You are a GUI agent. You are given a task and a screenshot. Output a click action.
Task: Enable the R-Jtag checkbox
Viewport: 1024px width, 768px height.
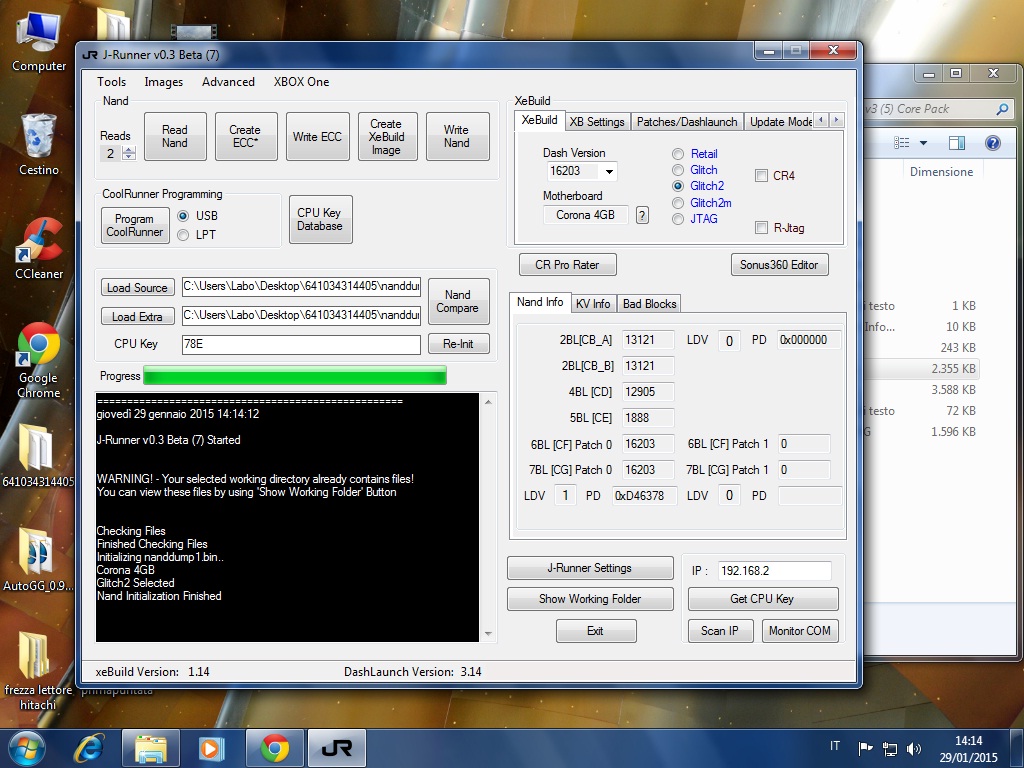[761, 228]
